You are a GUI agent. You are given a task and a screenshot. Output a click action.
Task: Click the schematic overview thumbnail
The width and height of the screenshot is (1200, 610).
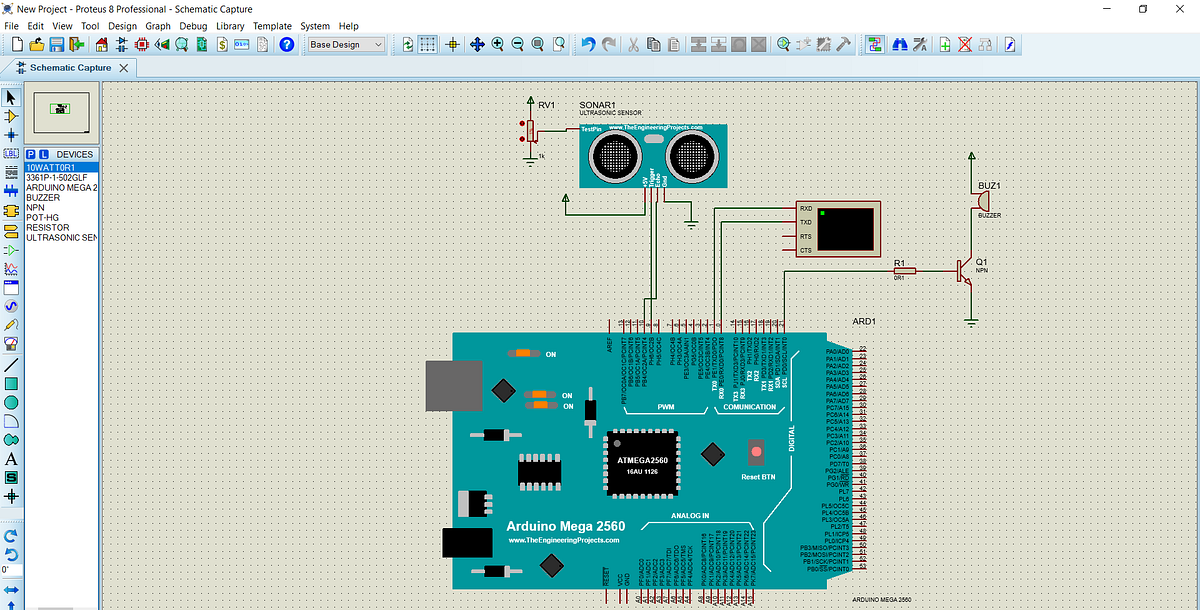[x=61, y=113]
